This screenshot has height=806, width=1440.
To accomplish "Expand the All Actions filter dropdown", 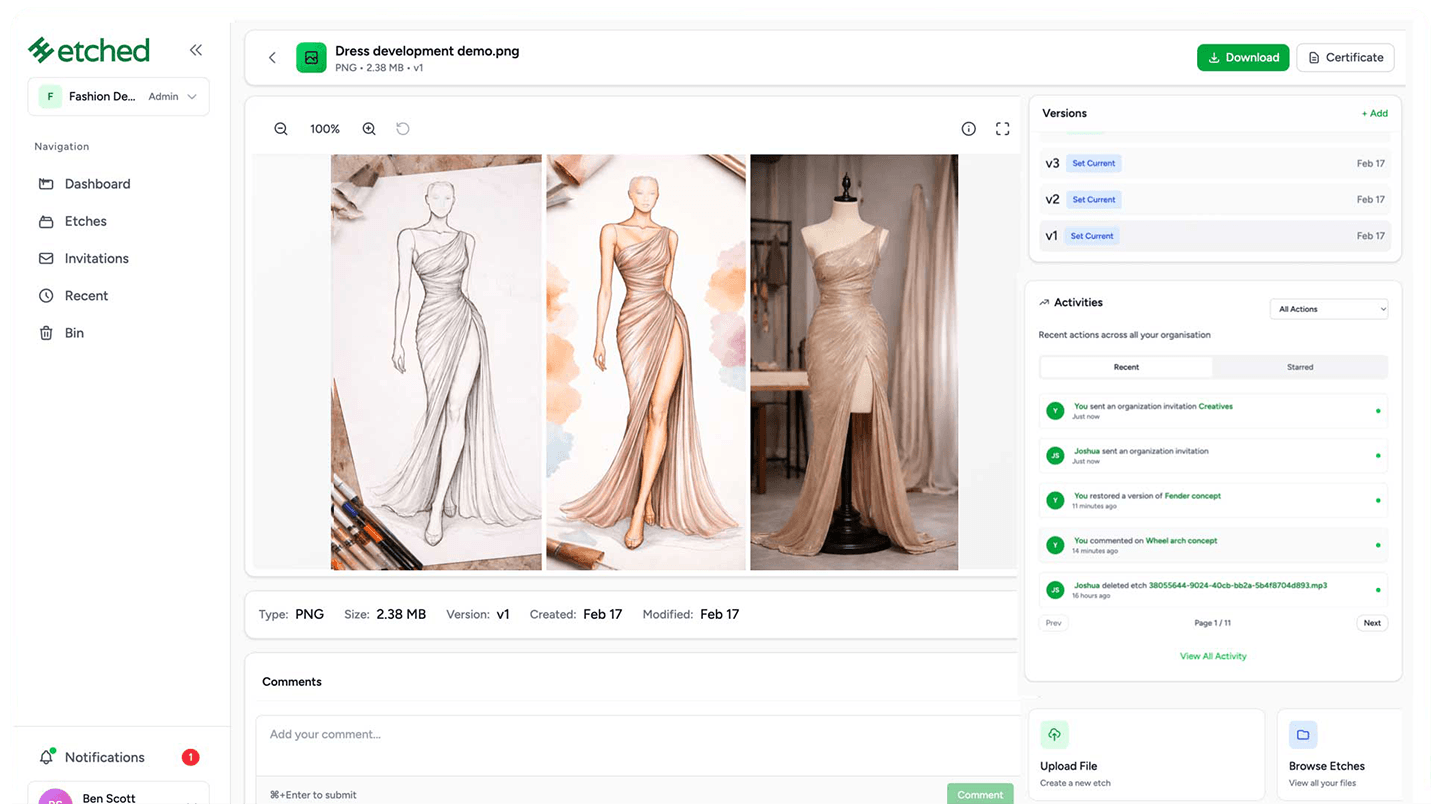I will click(x=1329, y=309).
